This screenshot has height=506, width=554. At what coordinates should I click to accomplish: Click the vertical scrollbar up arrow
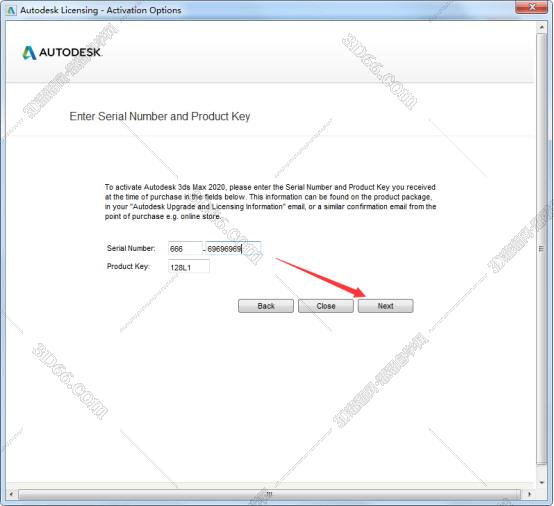pos(542,27)
